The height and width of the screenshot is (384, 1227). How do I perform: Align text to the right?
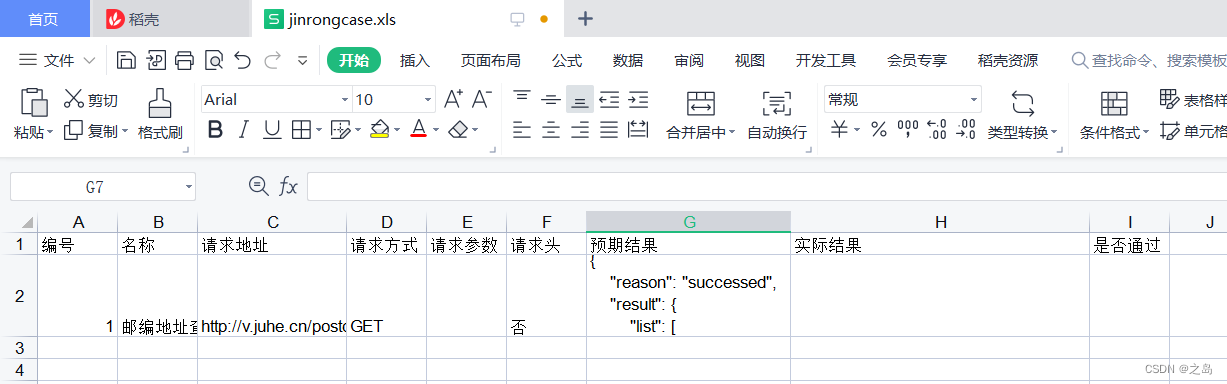579,130
